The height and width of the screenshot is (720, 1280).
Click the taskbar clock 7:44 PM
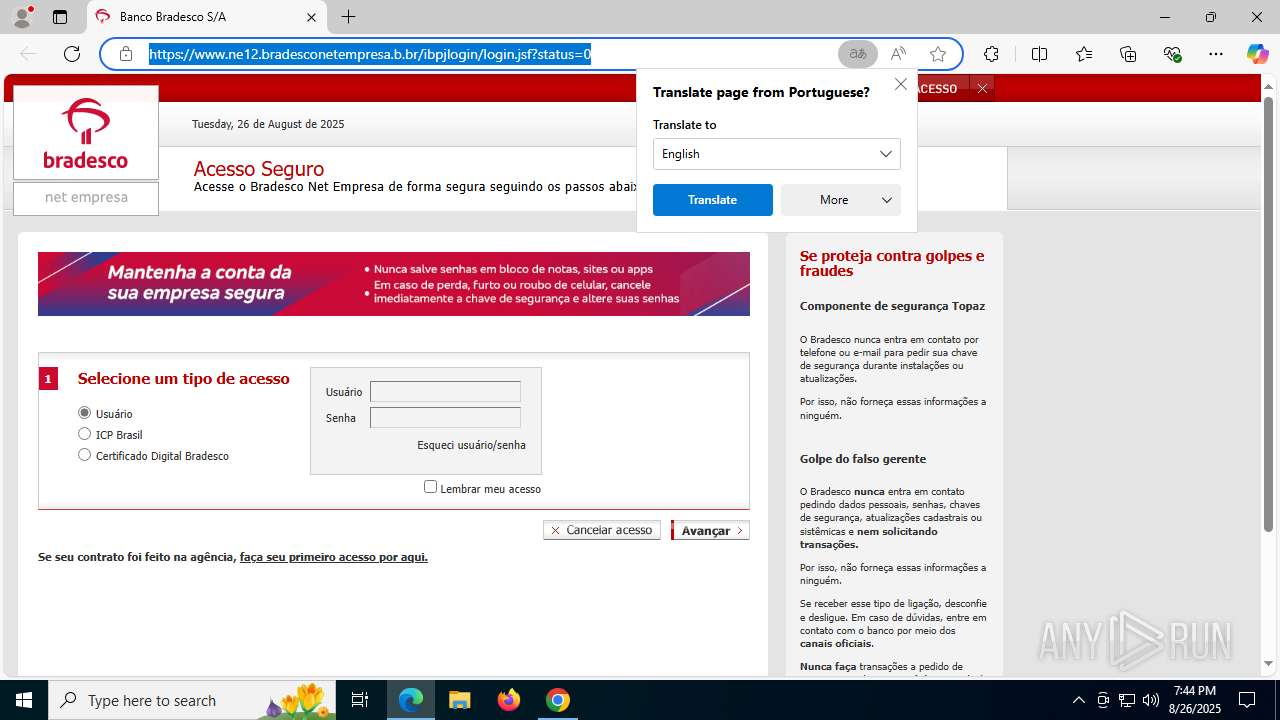(x=1195, y=691)
